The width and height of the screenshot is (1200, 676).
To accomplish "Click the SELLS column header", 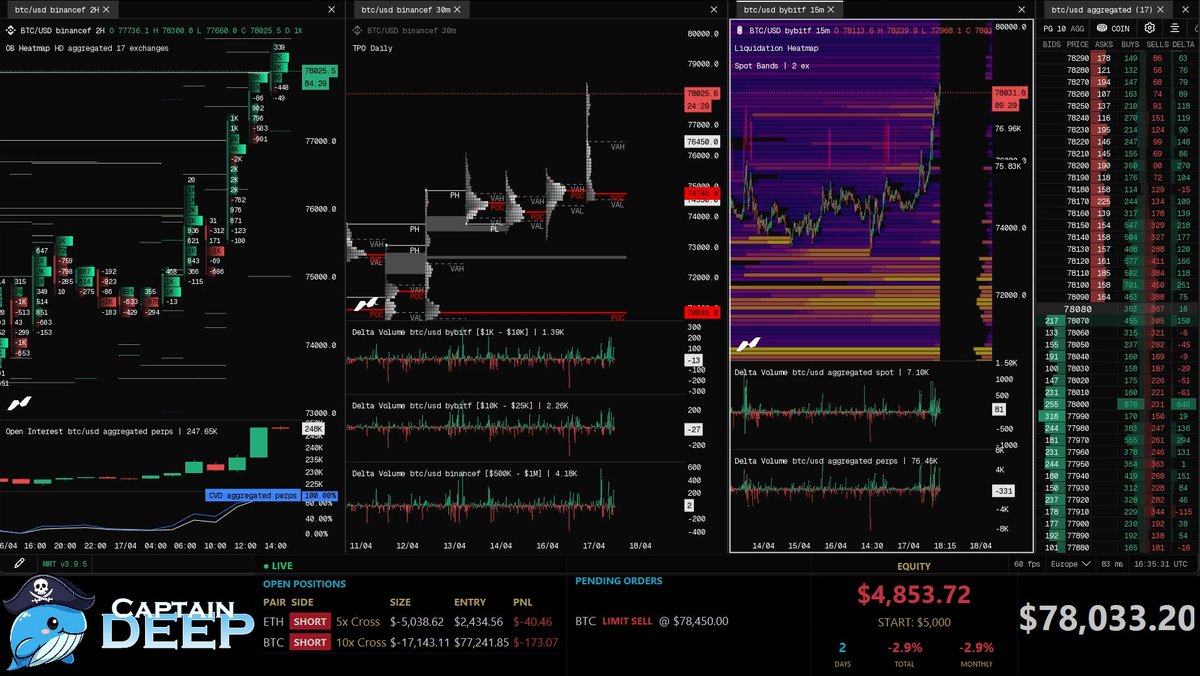I will pyautogui.click(x=1156, y=44).
